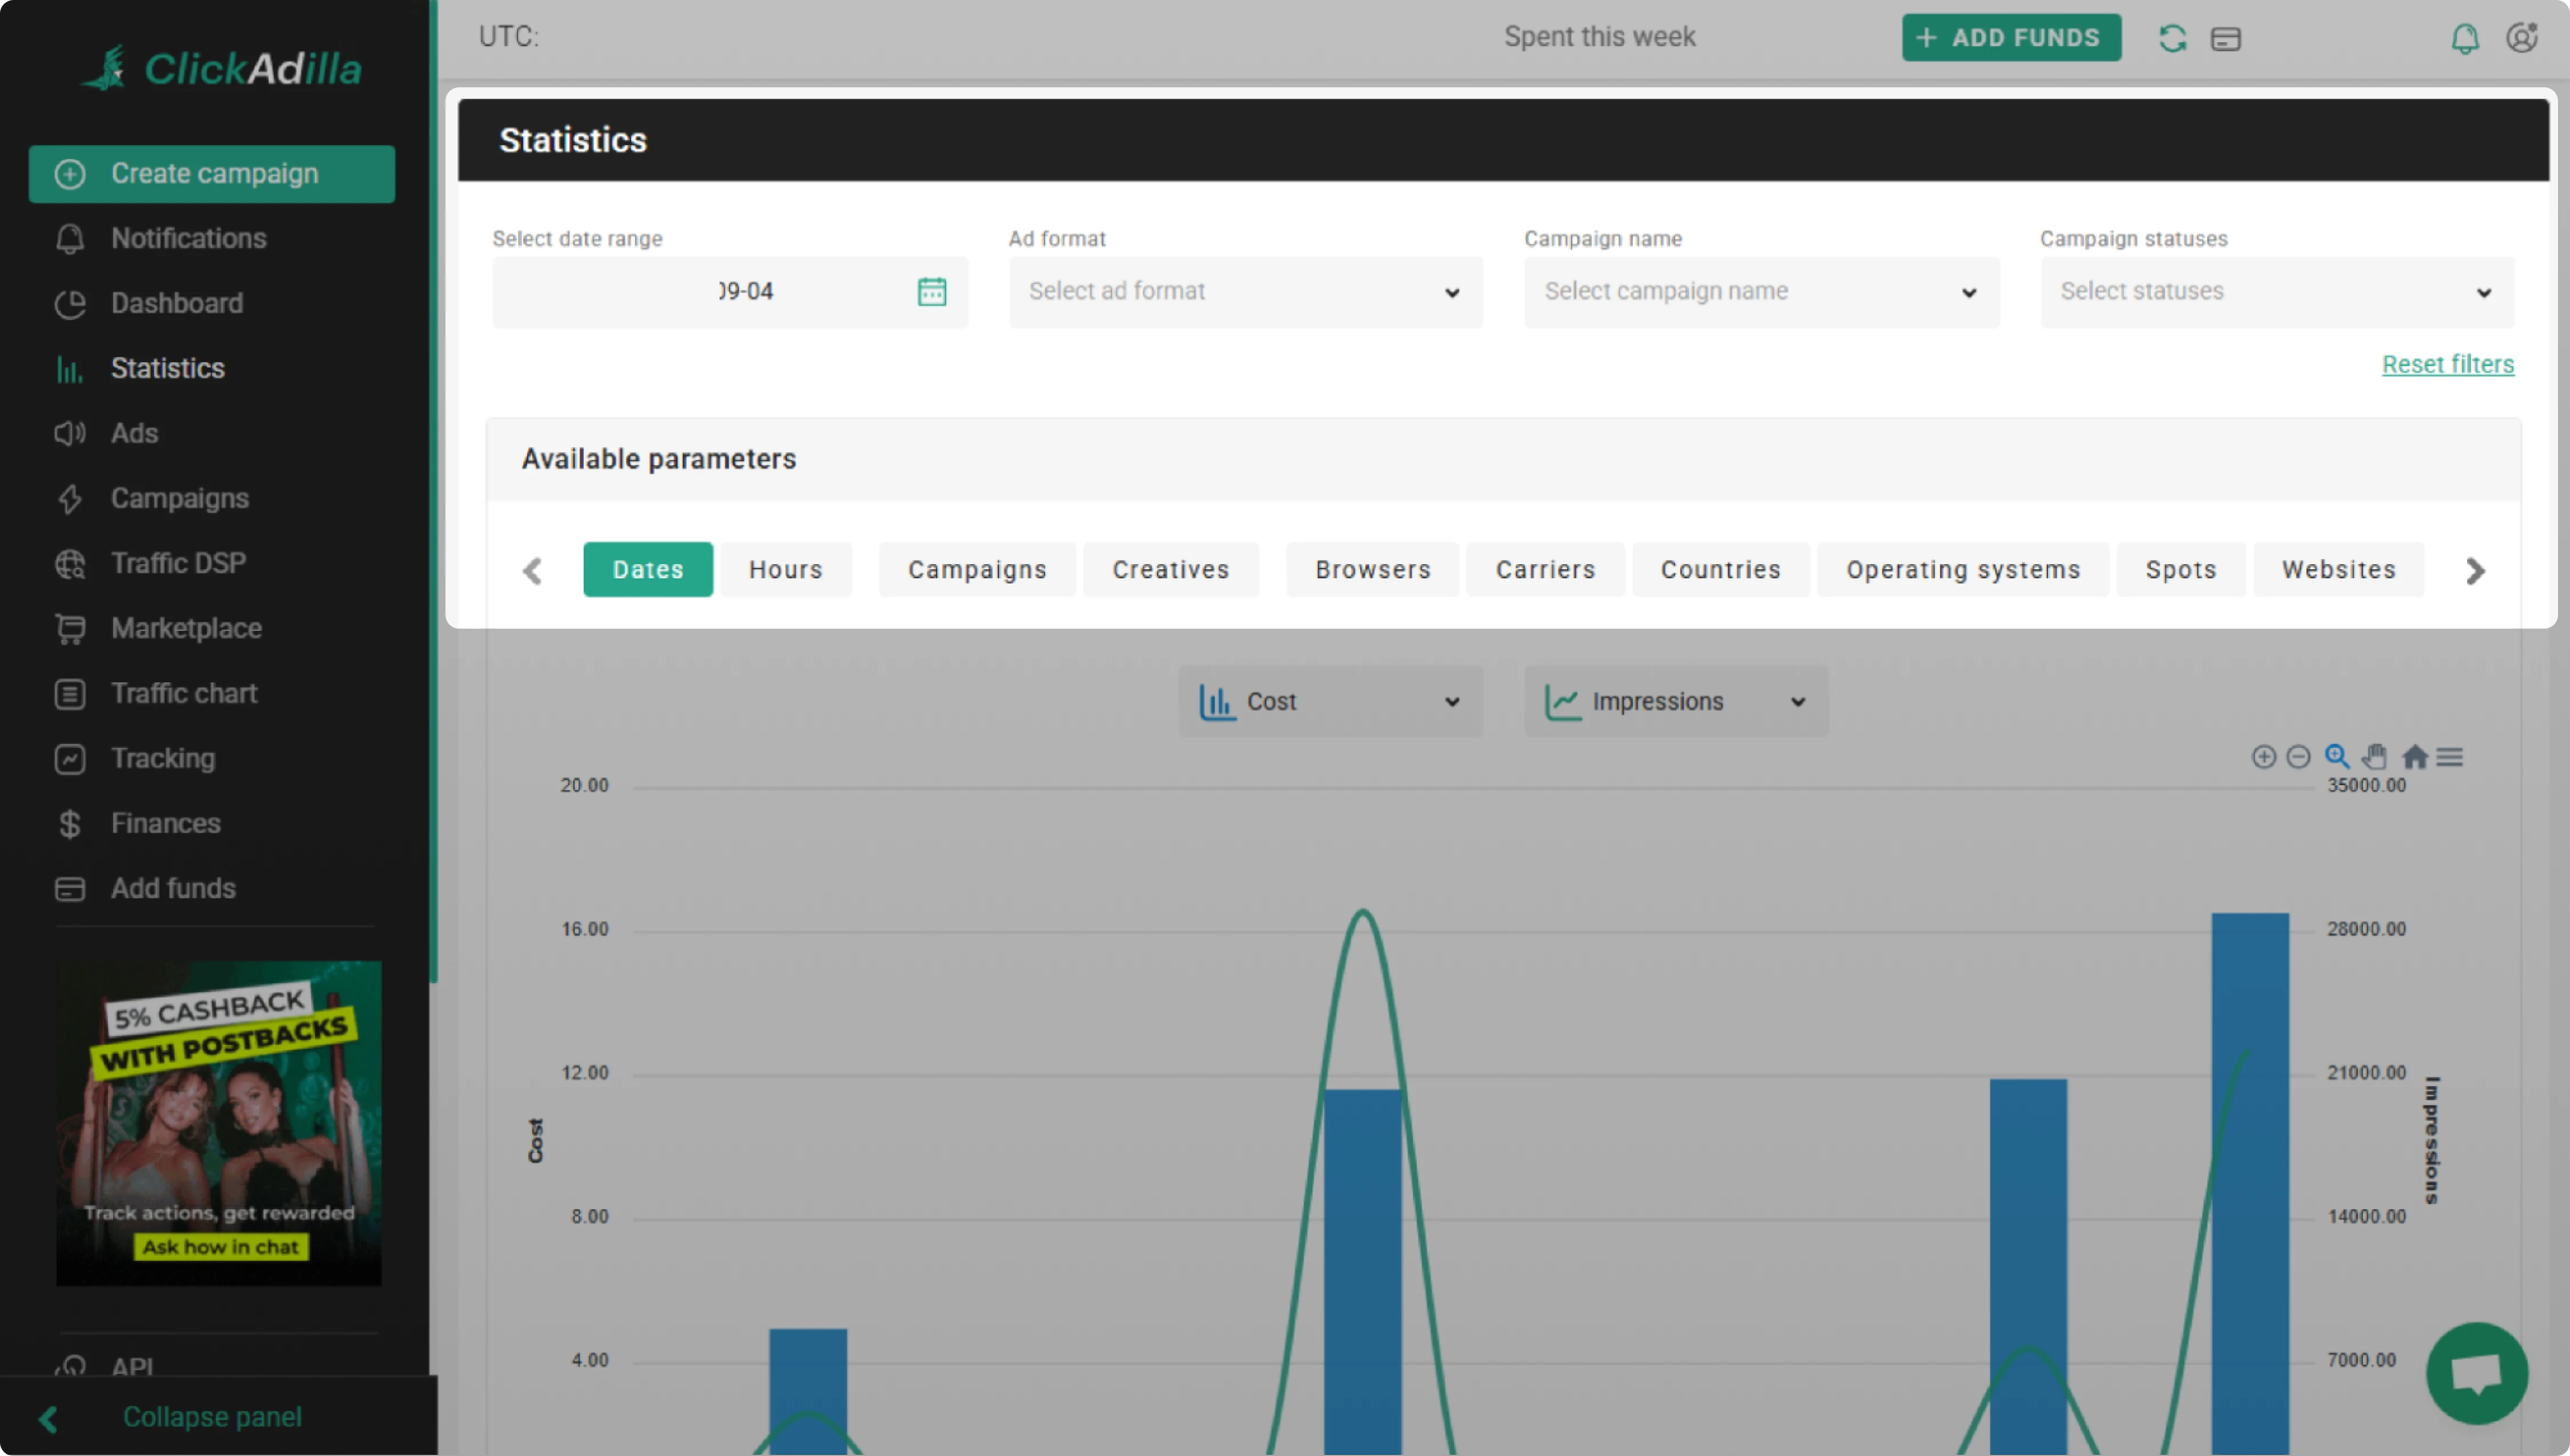The height and width of the screenshot is (1456, 2570).
Task: Reset chart zoom with home icon
Action: pos(2414,757)
